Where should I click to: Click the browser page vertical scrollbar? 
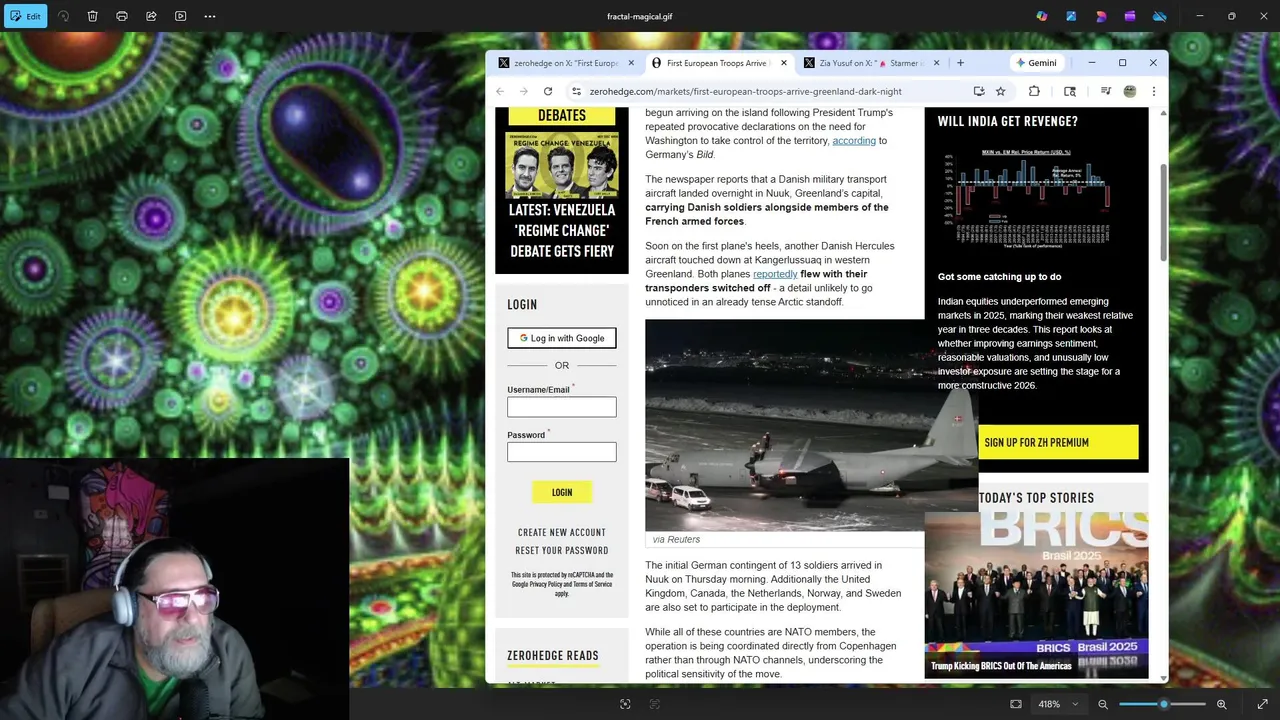click(1161, 215)
